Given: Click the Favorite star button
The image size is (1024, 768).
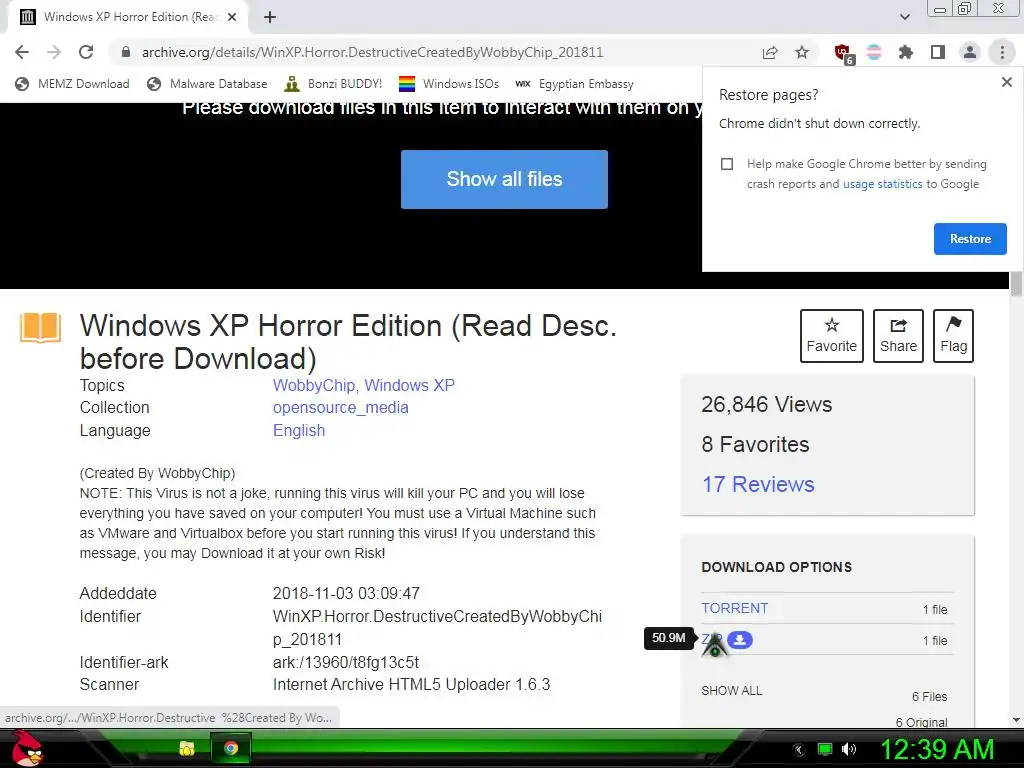Looking at the screenshot, I should 831,336.
